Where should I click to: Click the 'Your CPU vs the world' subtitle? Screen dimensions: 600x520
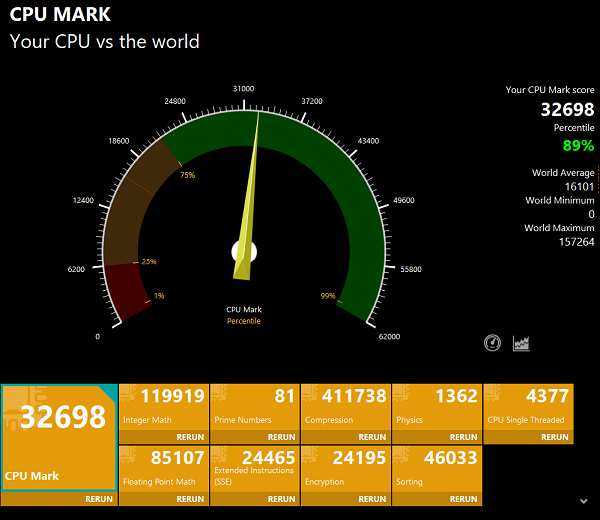[104, 41]
